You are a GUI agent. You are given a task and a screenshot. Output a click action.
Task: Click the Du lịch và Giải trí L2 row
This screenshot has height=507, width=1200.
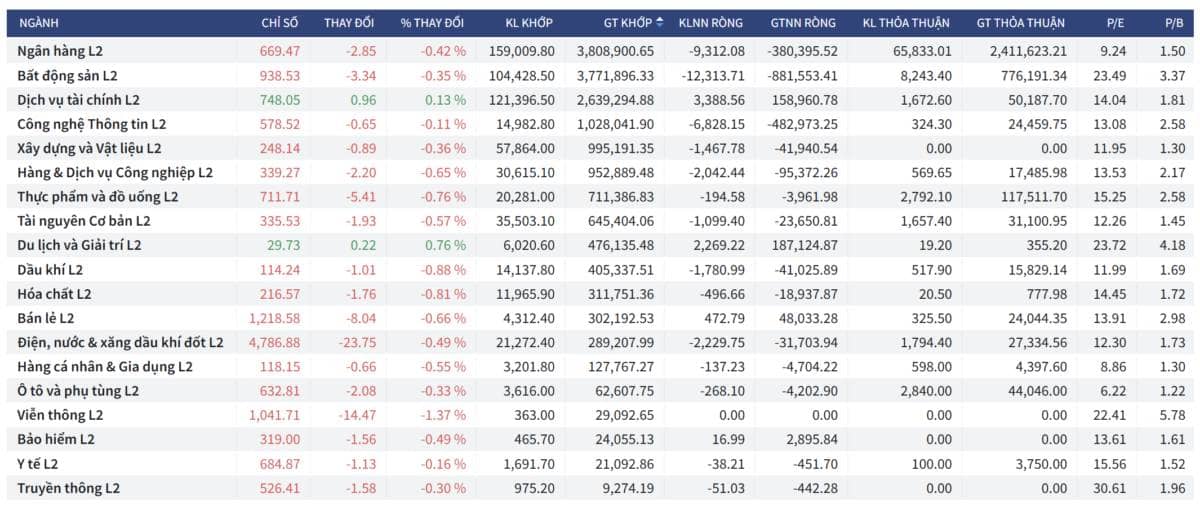pyautogui.click(x=600, y=245)
